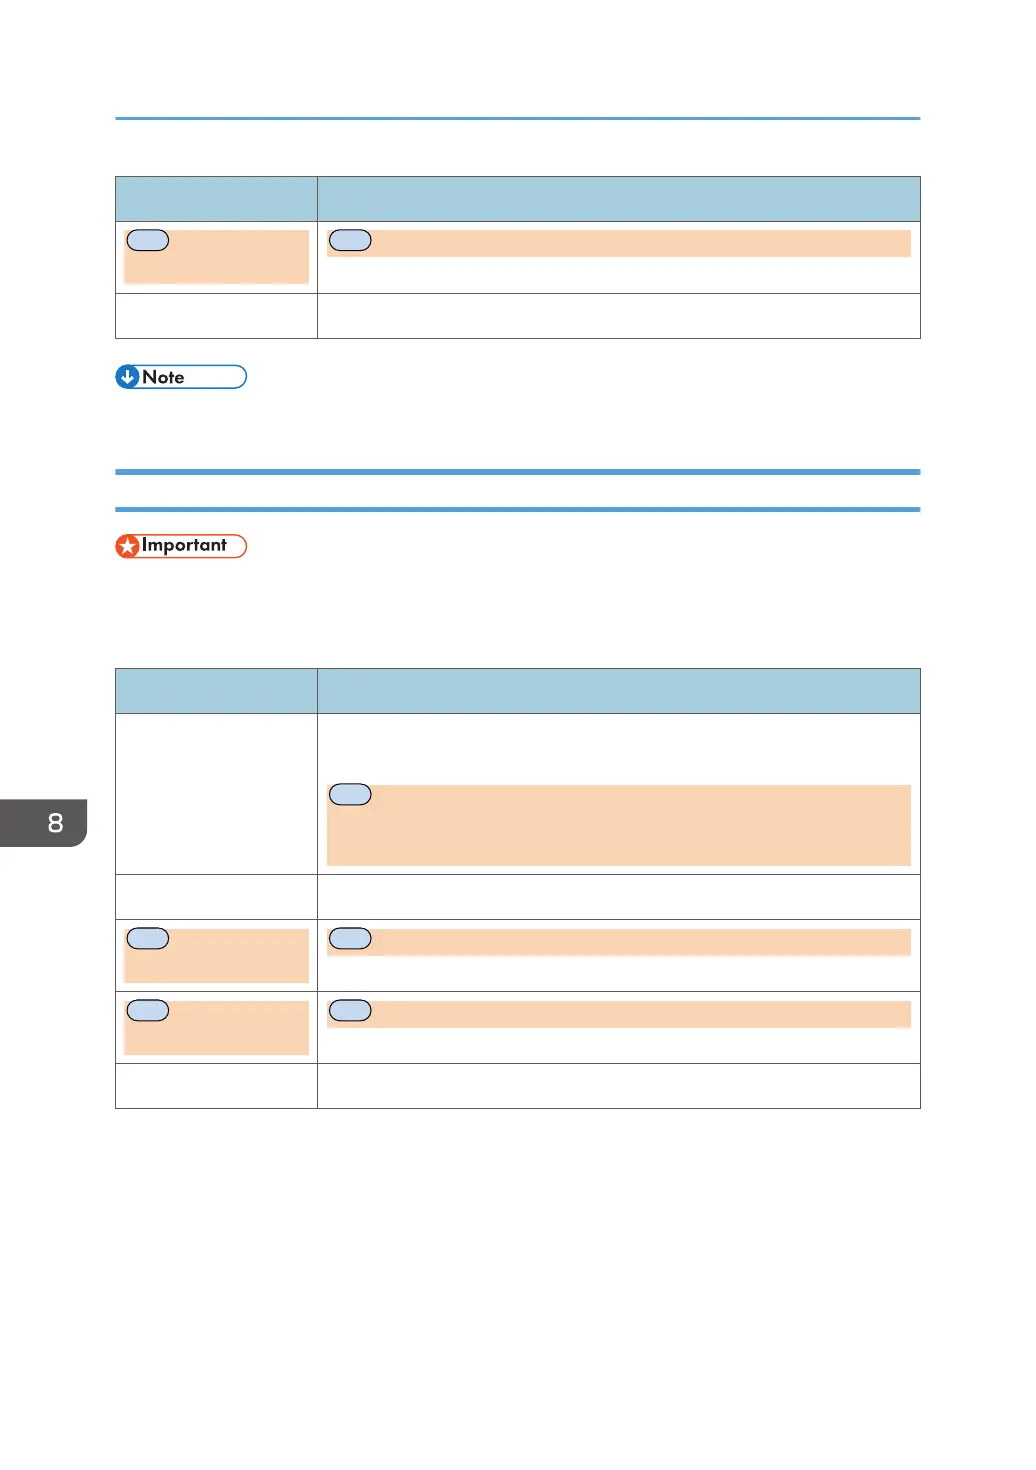Click the blue down-arrow Note icon
The width and height of the screenshot is (1036, 1470).
point(127,377)
